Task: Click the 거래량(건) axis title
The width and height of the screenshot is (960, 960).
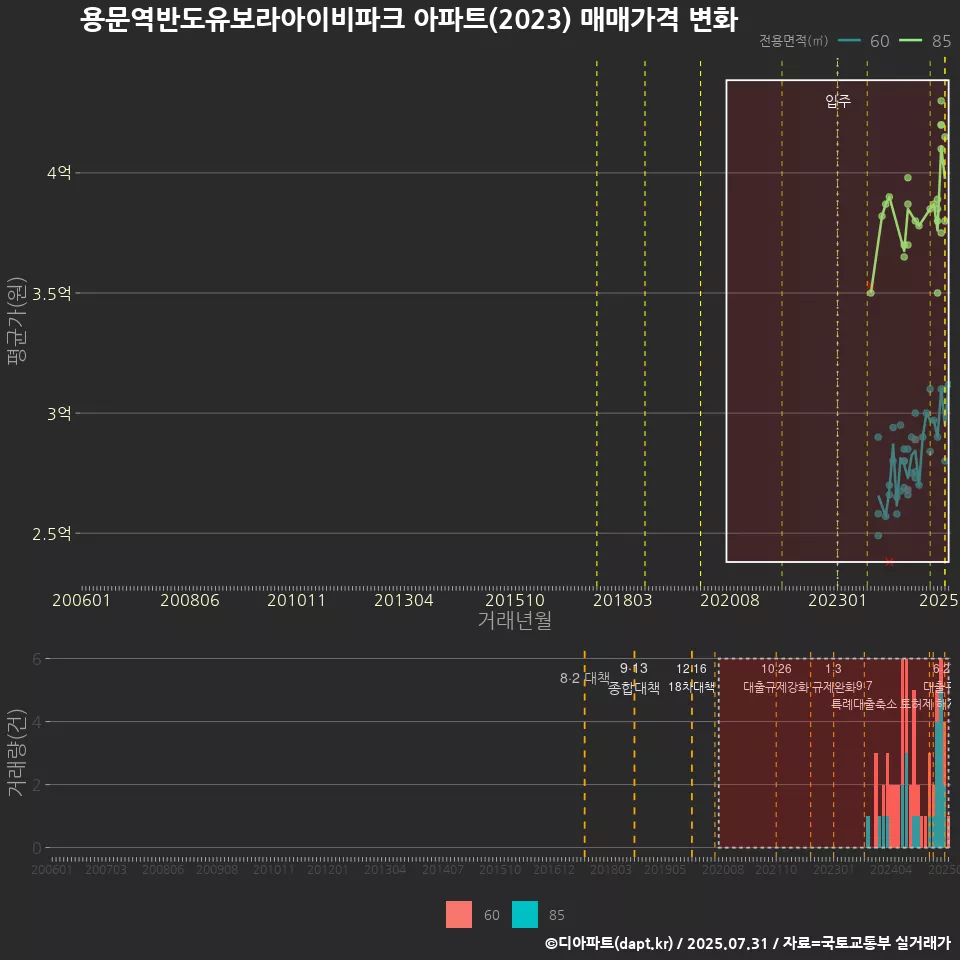Action: tap(17, 752)
